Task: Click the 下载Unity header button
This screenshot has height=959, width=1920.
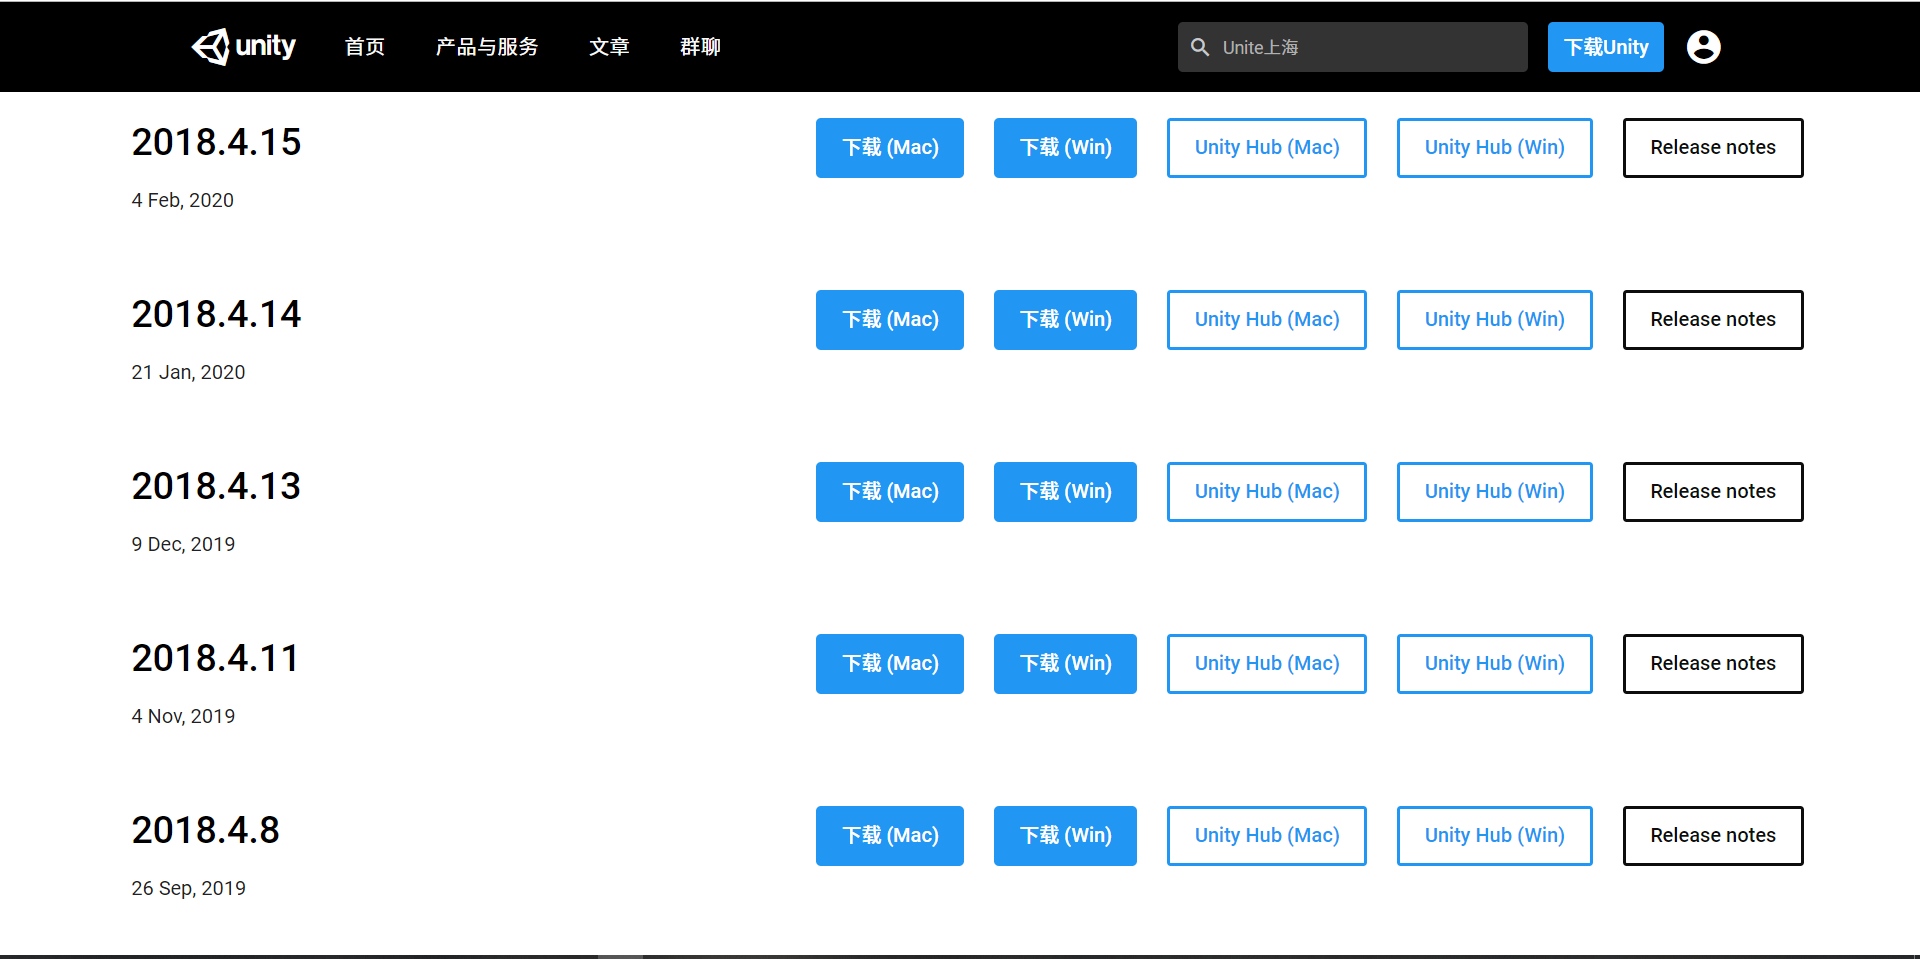Action: click(1605, 47)
